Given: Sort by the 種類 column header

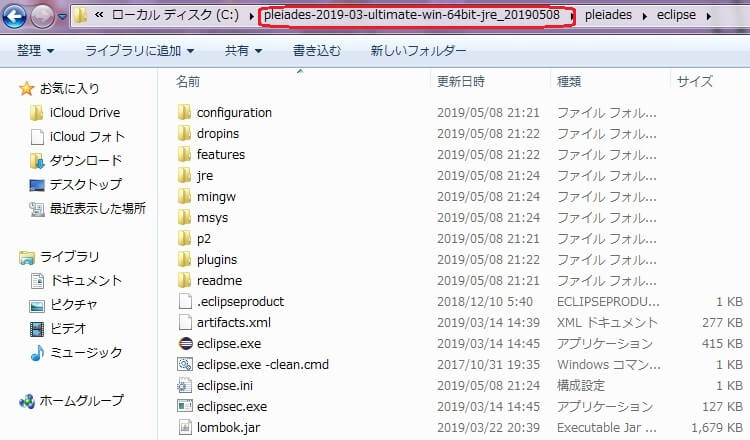Looking at the screenshot, I should [x=569, y=82].
